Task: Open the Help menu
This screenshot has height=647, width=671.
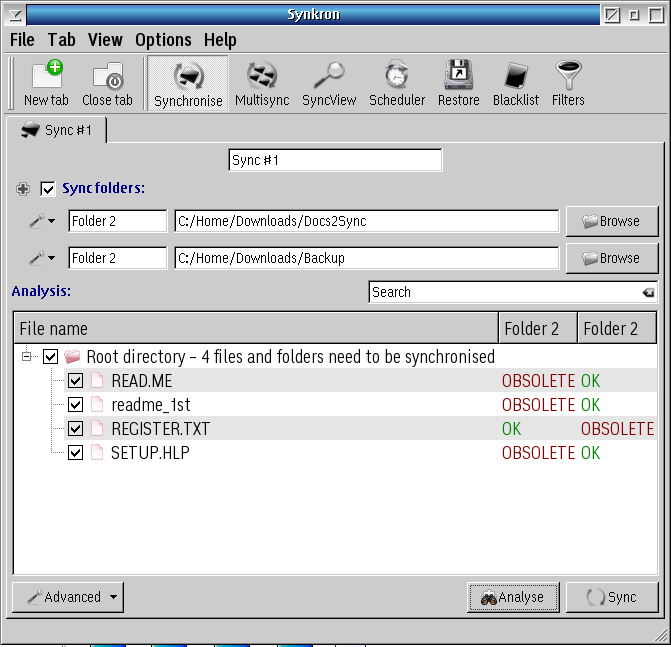Action: tap(220, 40)
